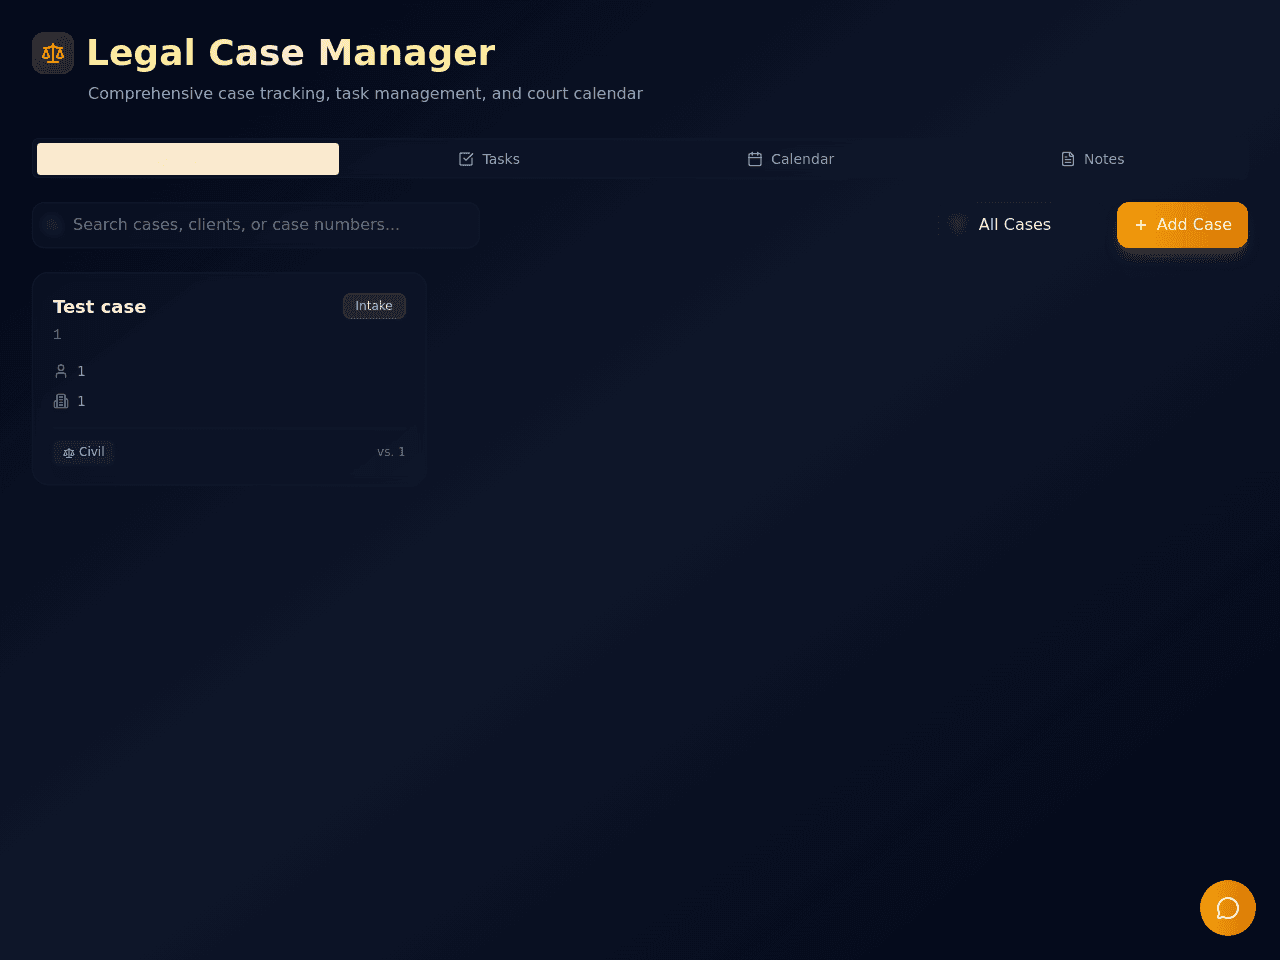Click the scales of justice logo icon

tap(53, 53)
